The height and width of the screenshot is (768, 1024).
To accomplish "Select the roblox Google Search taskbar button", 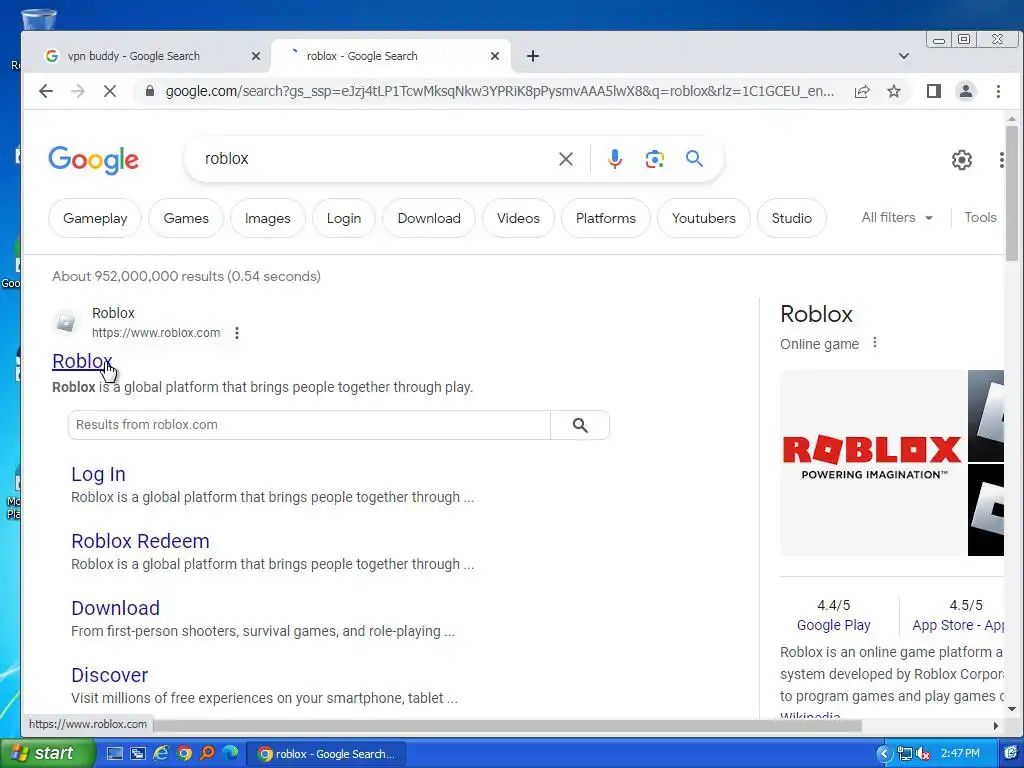I will tap(327, 754).
